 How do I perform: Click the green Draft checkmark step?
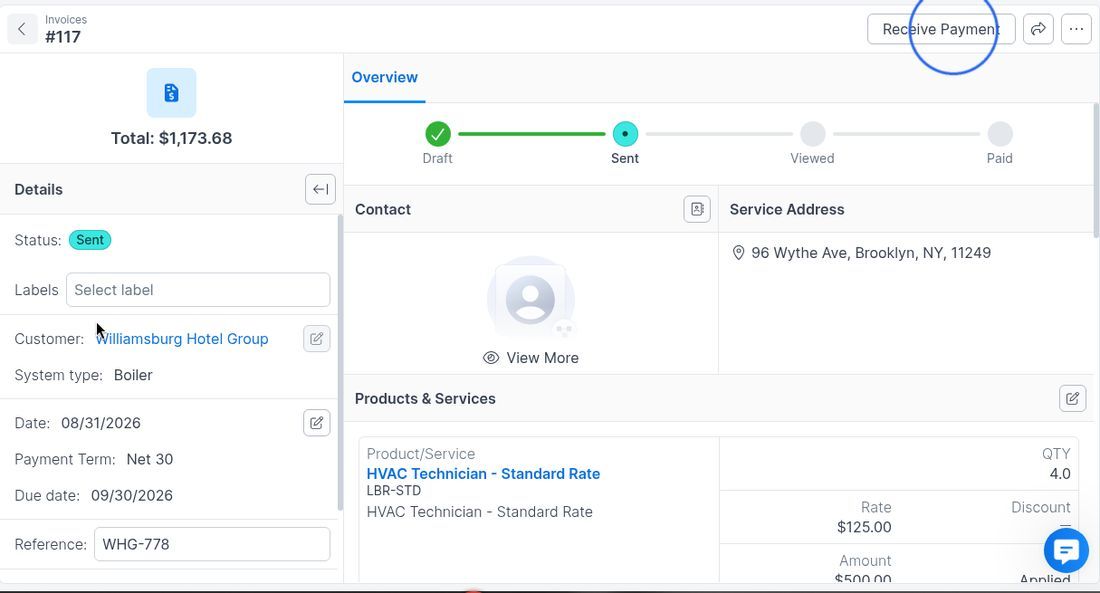point(437,133)
